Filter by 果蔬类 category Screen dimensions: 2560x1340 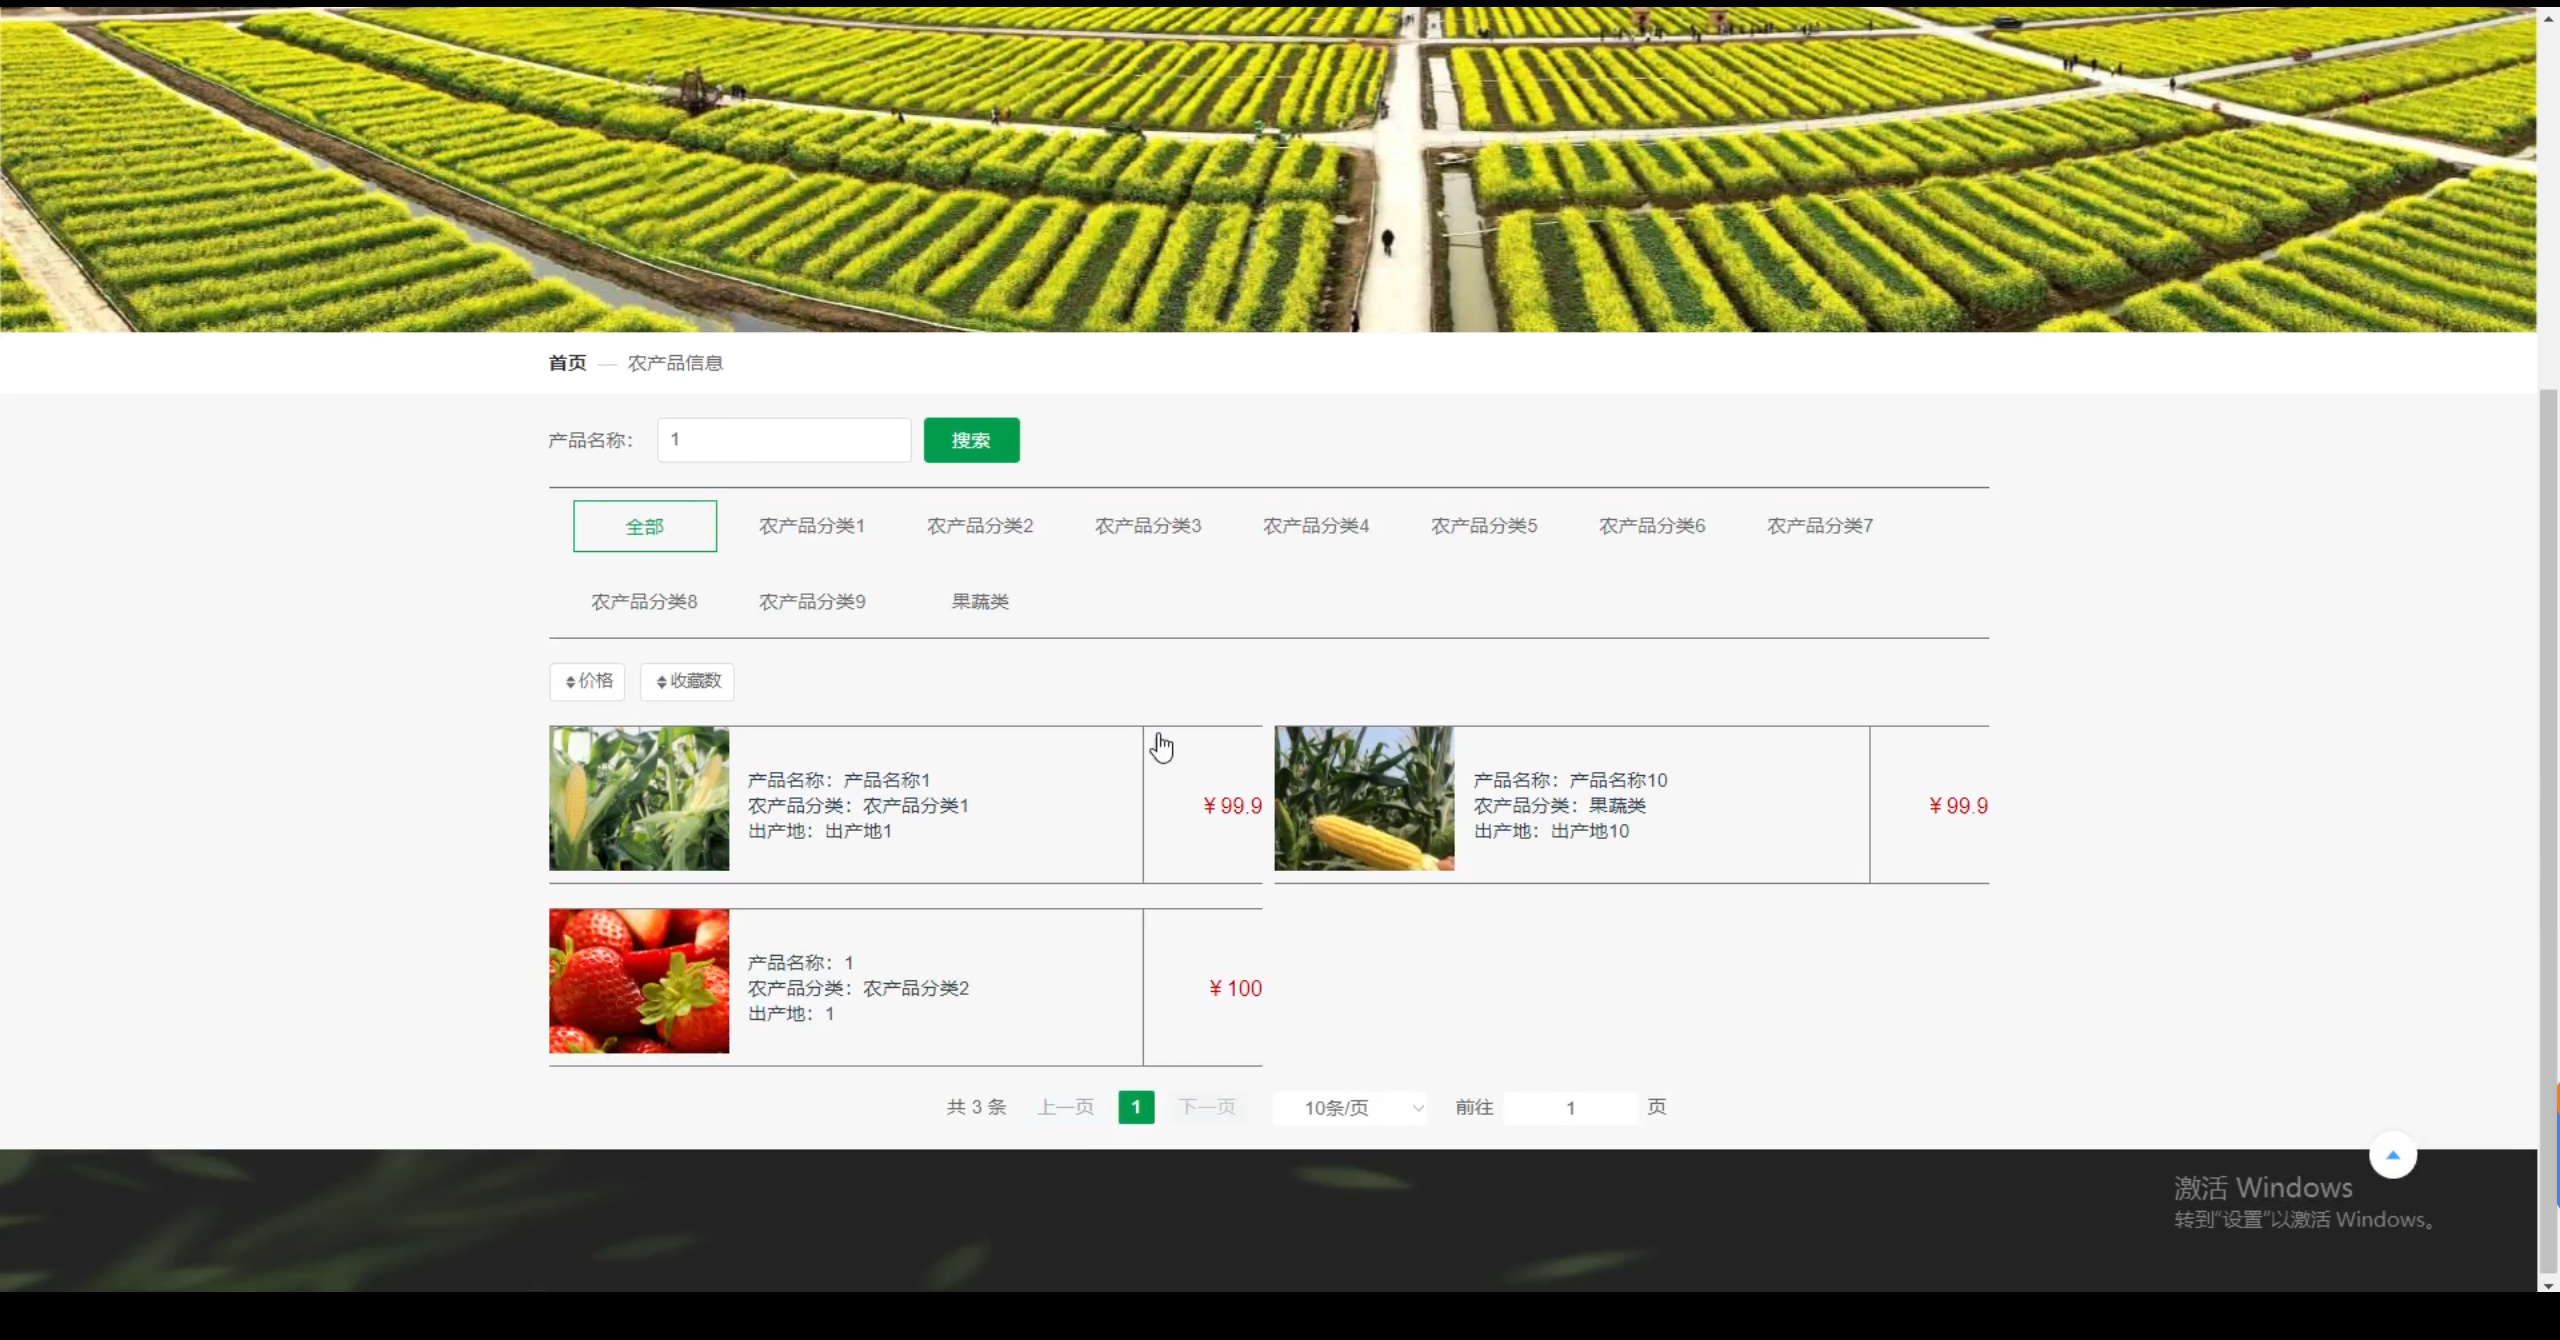[x=980, y=602]
